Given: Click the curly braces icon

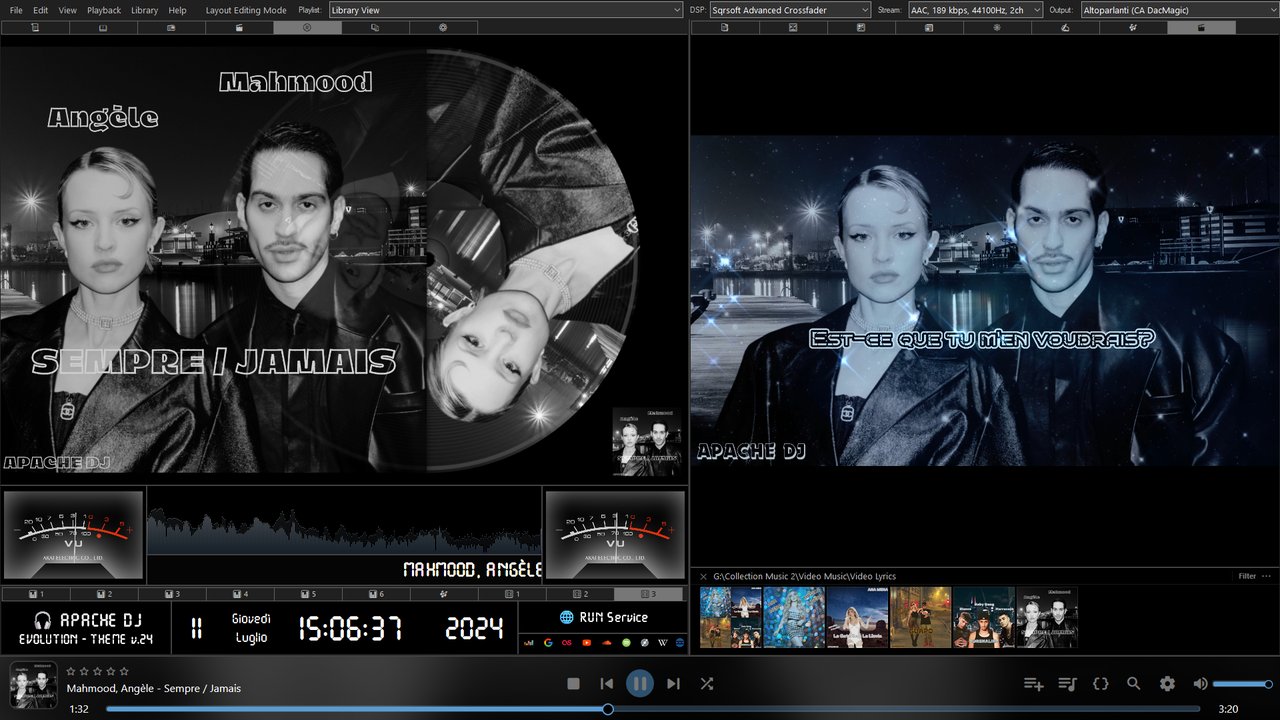Looking at the screenshot, I should point(1101,684).
